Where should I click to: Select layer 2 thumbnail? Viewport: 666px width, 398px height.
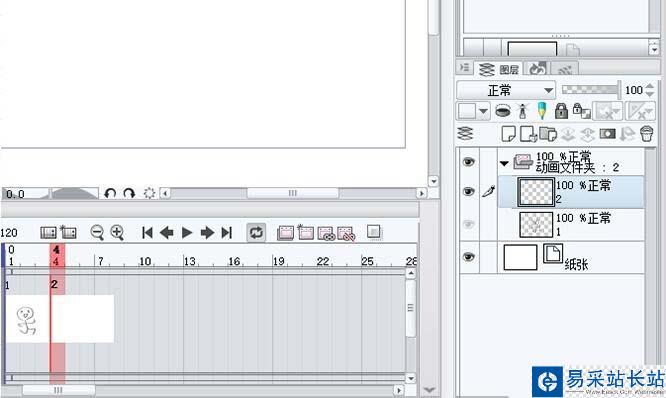(536, 192)
